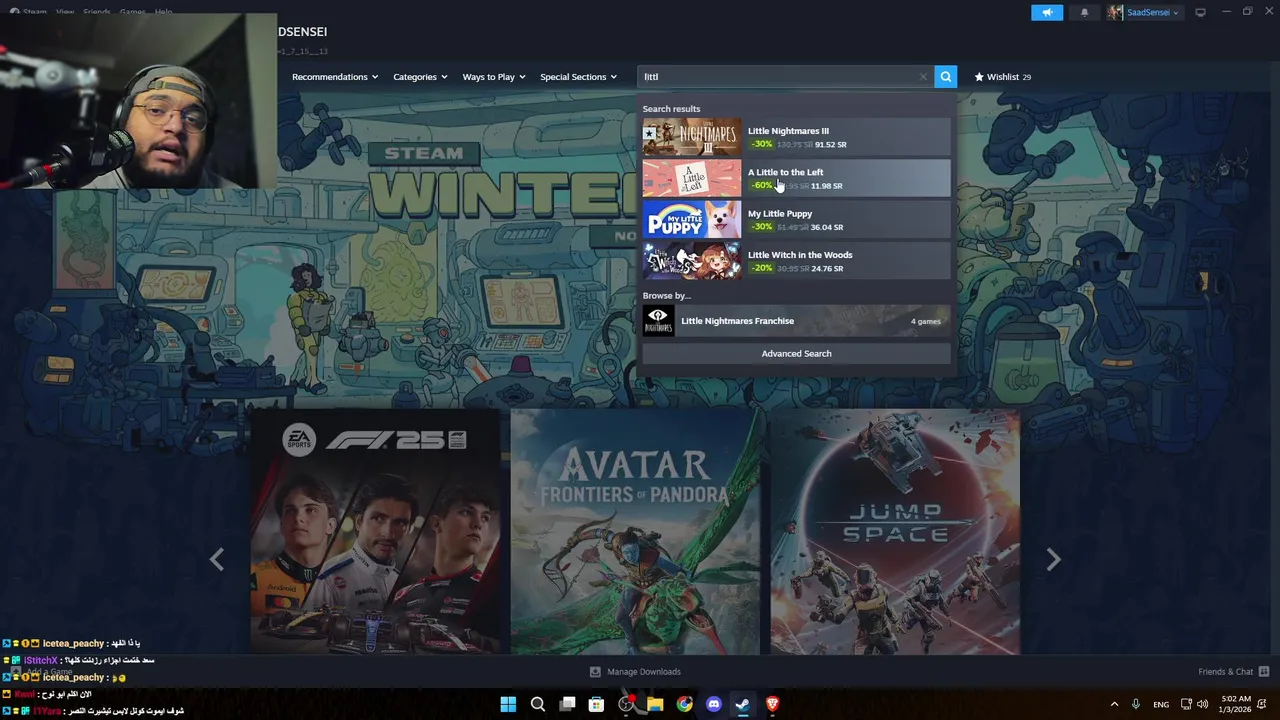Image resolution: width=1280 pixels, height=720 pixels.
Task: Open the View menu
Action: coord(65,12)
